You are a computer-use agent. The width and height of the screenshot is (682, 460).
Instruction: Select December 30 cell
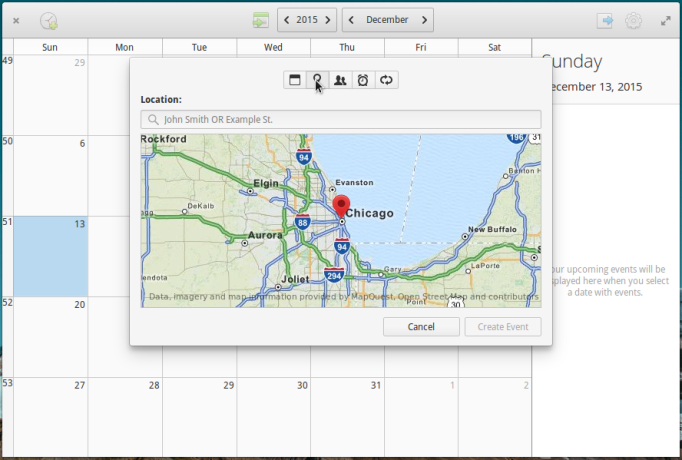click(274, 417)
